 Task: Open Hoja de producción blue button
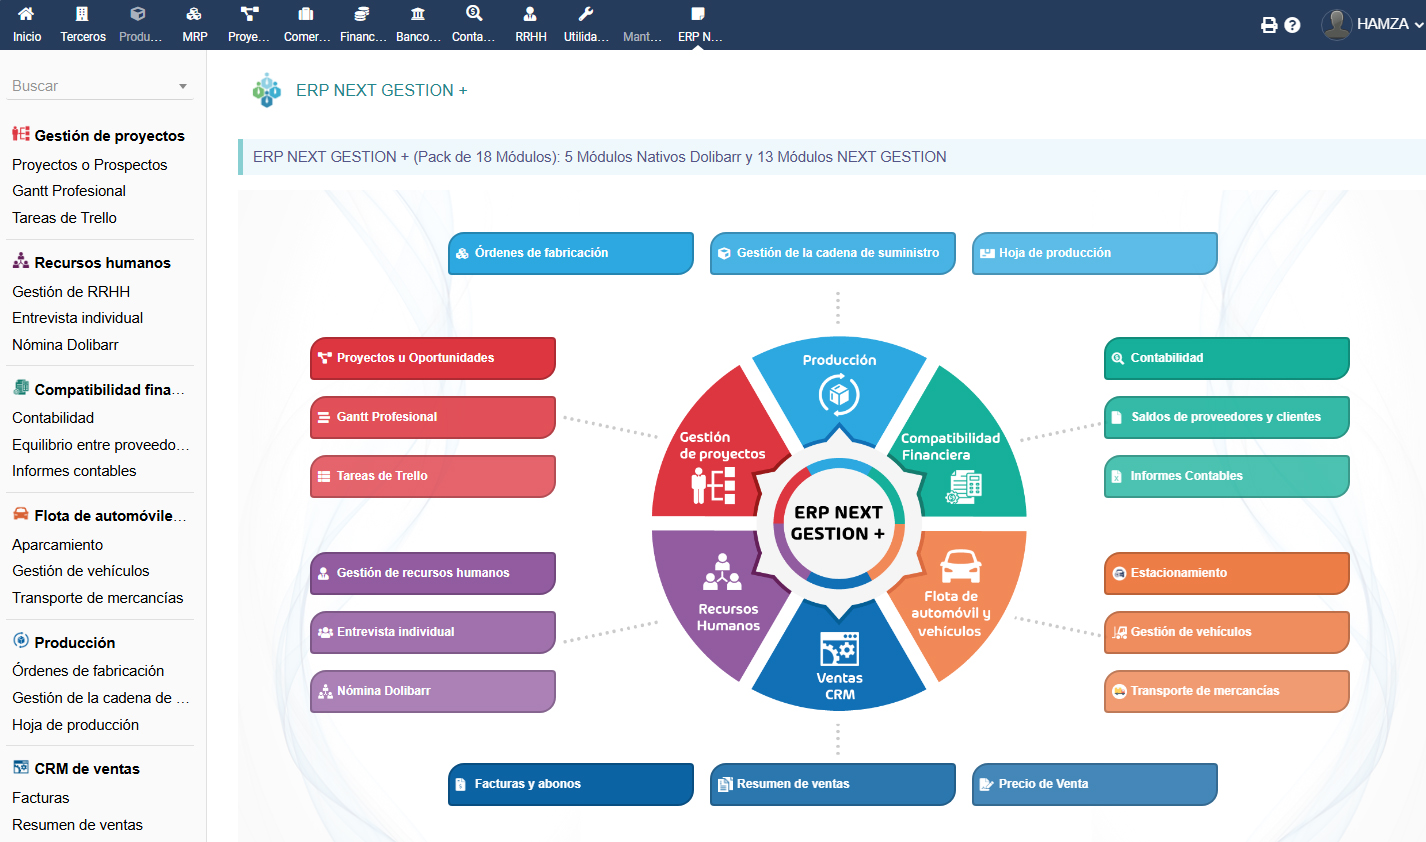(1095, 253)
